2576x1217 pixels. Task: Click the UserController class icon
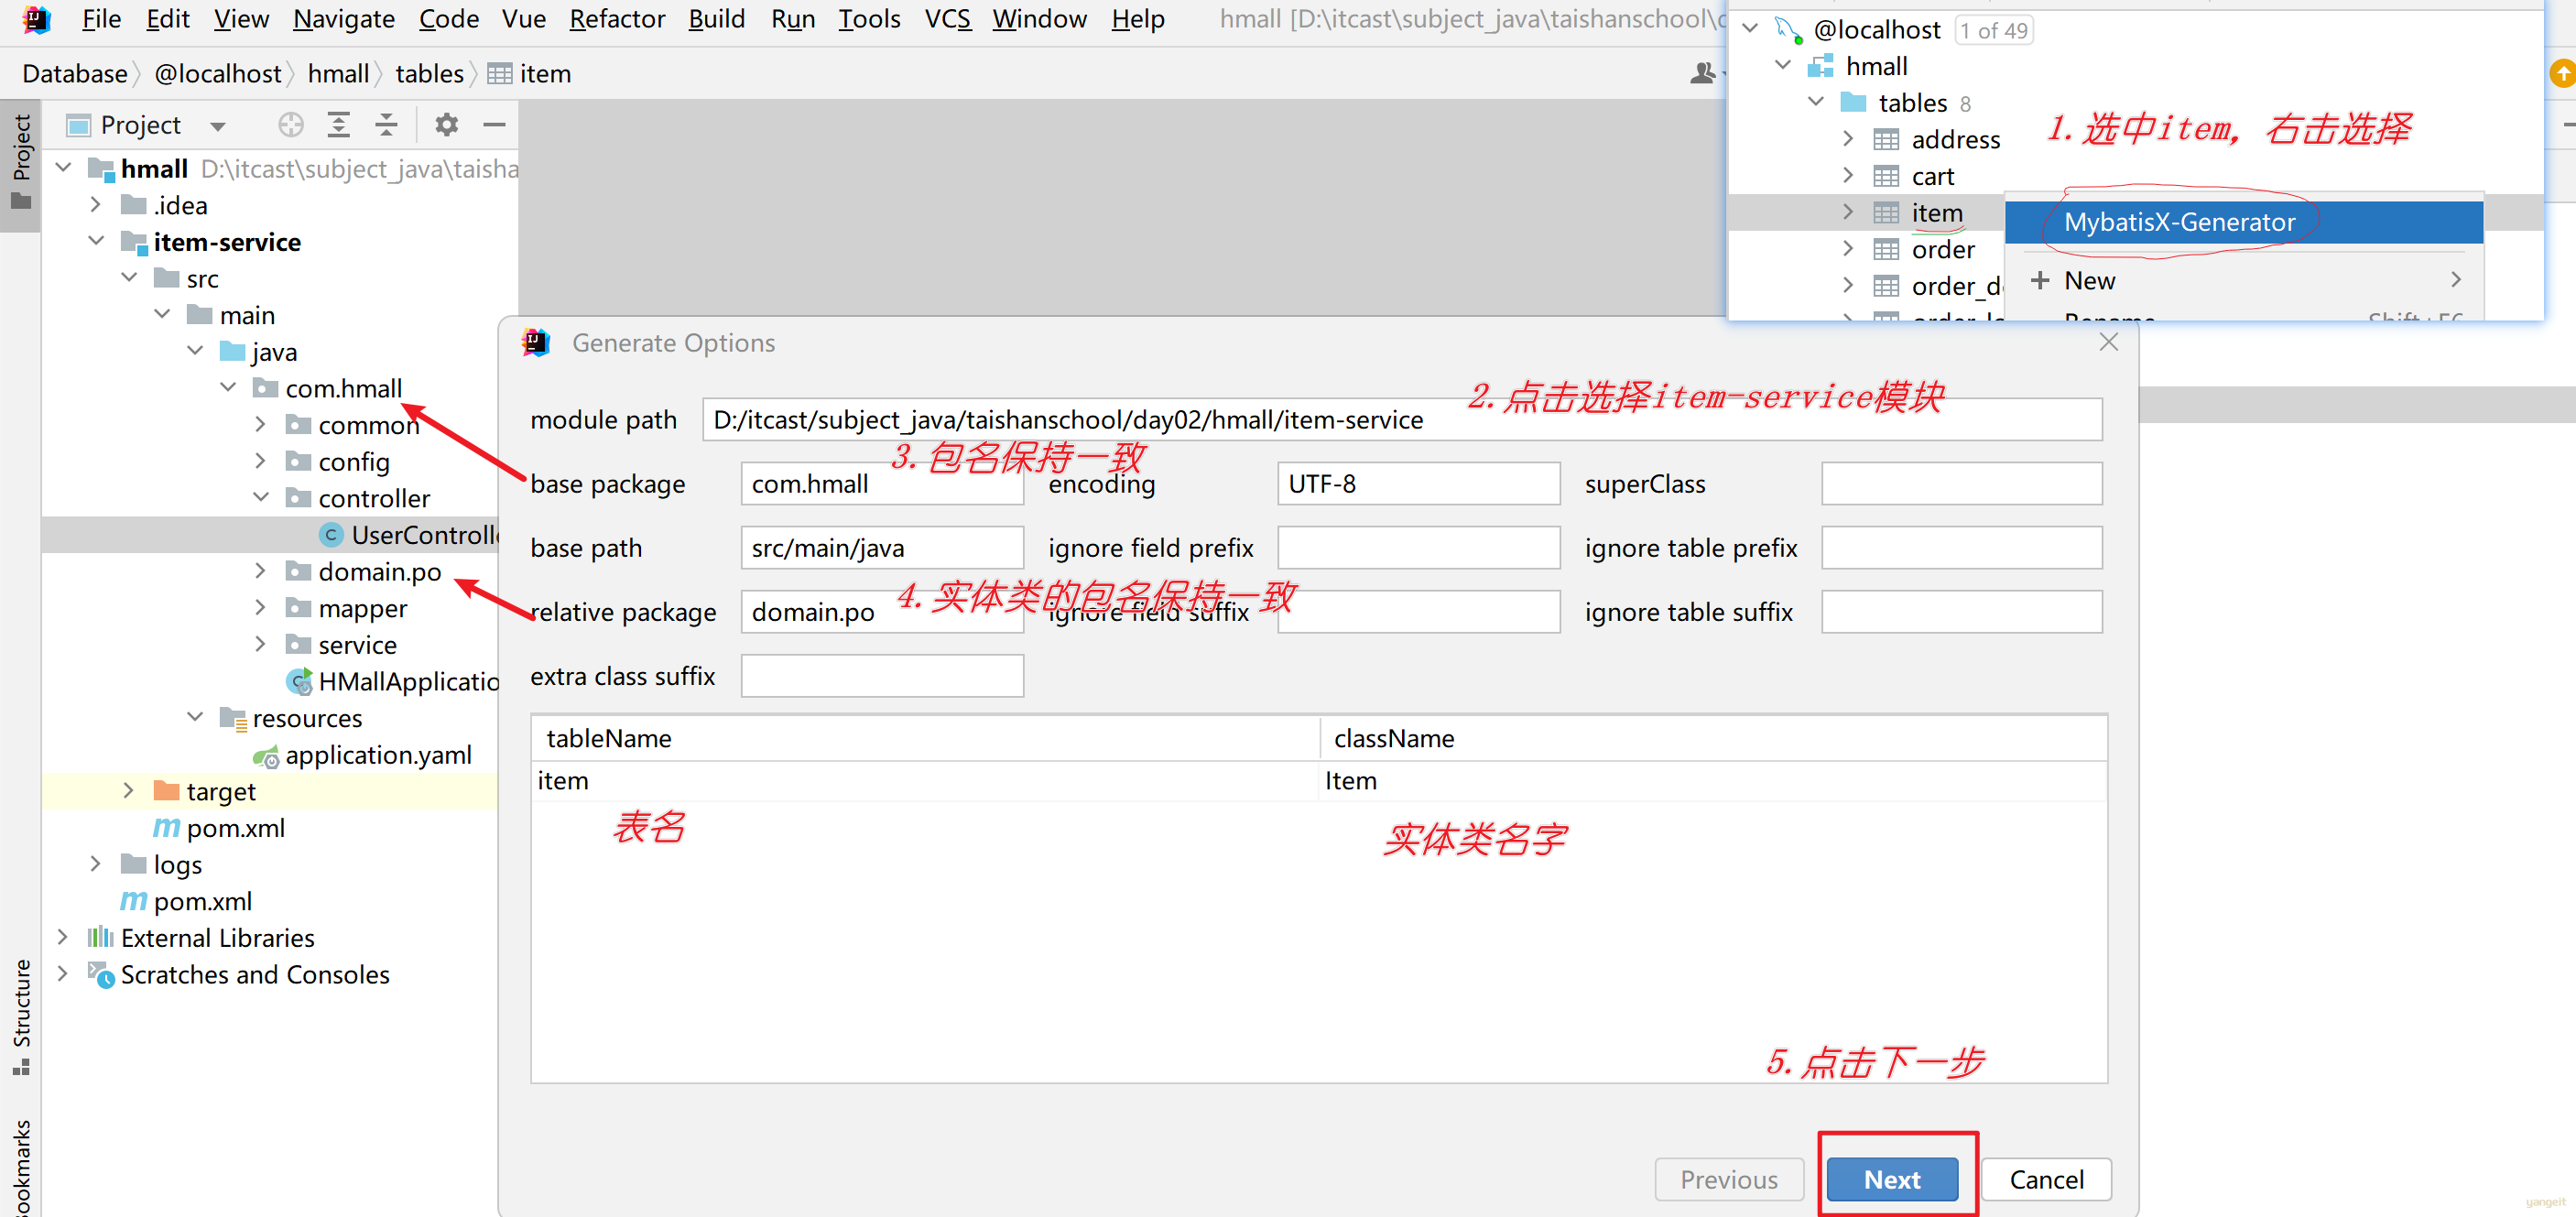point(331,535)
